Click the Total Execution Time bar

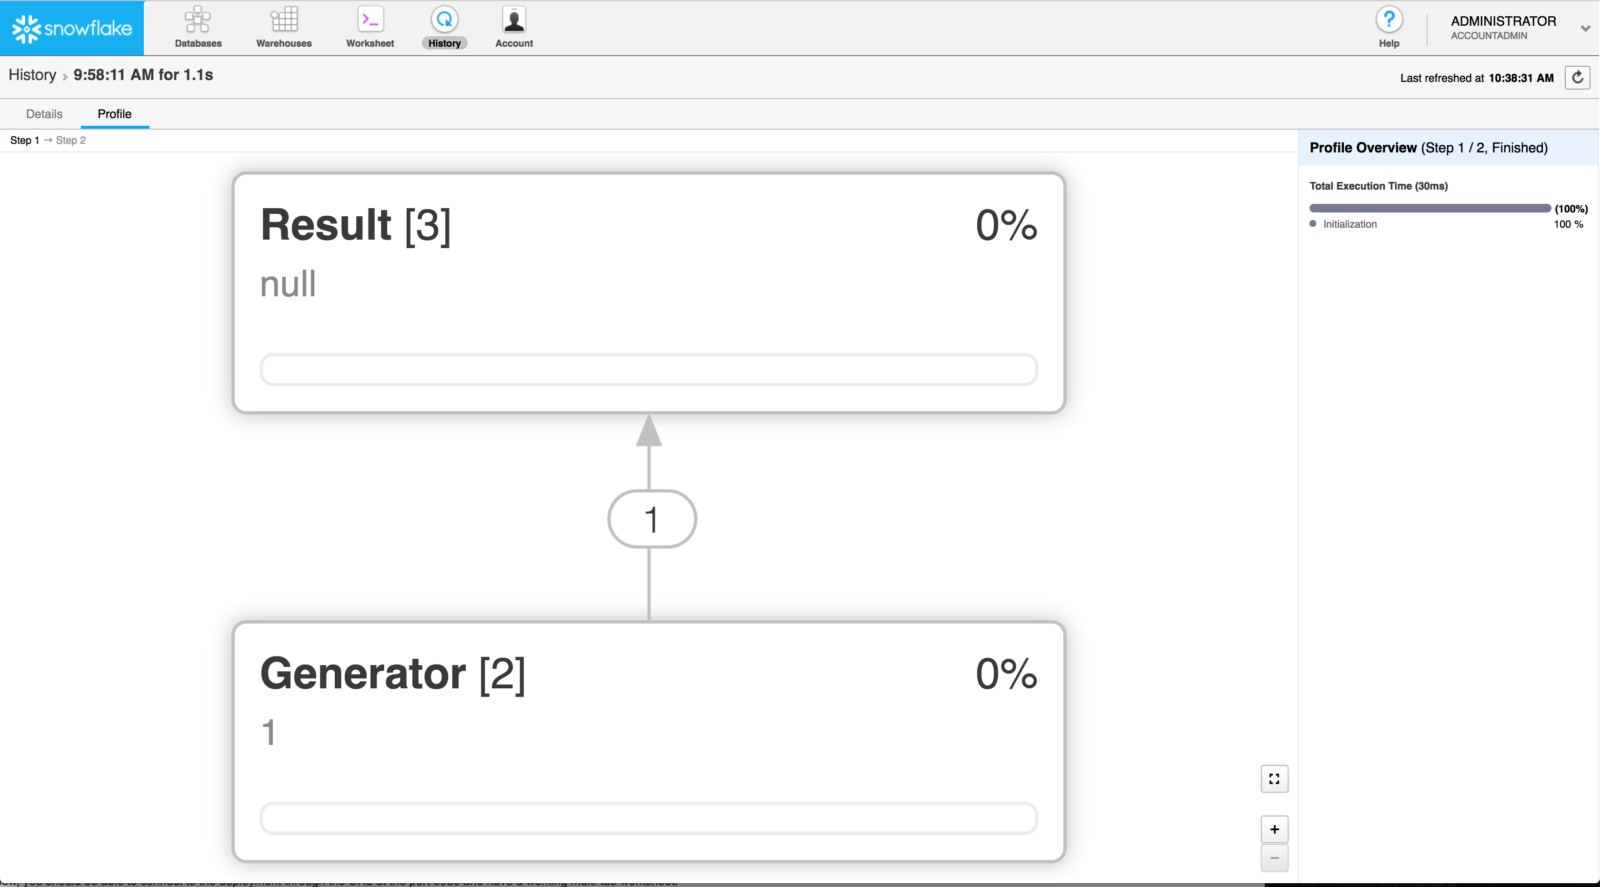tap(1428, 208)
